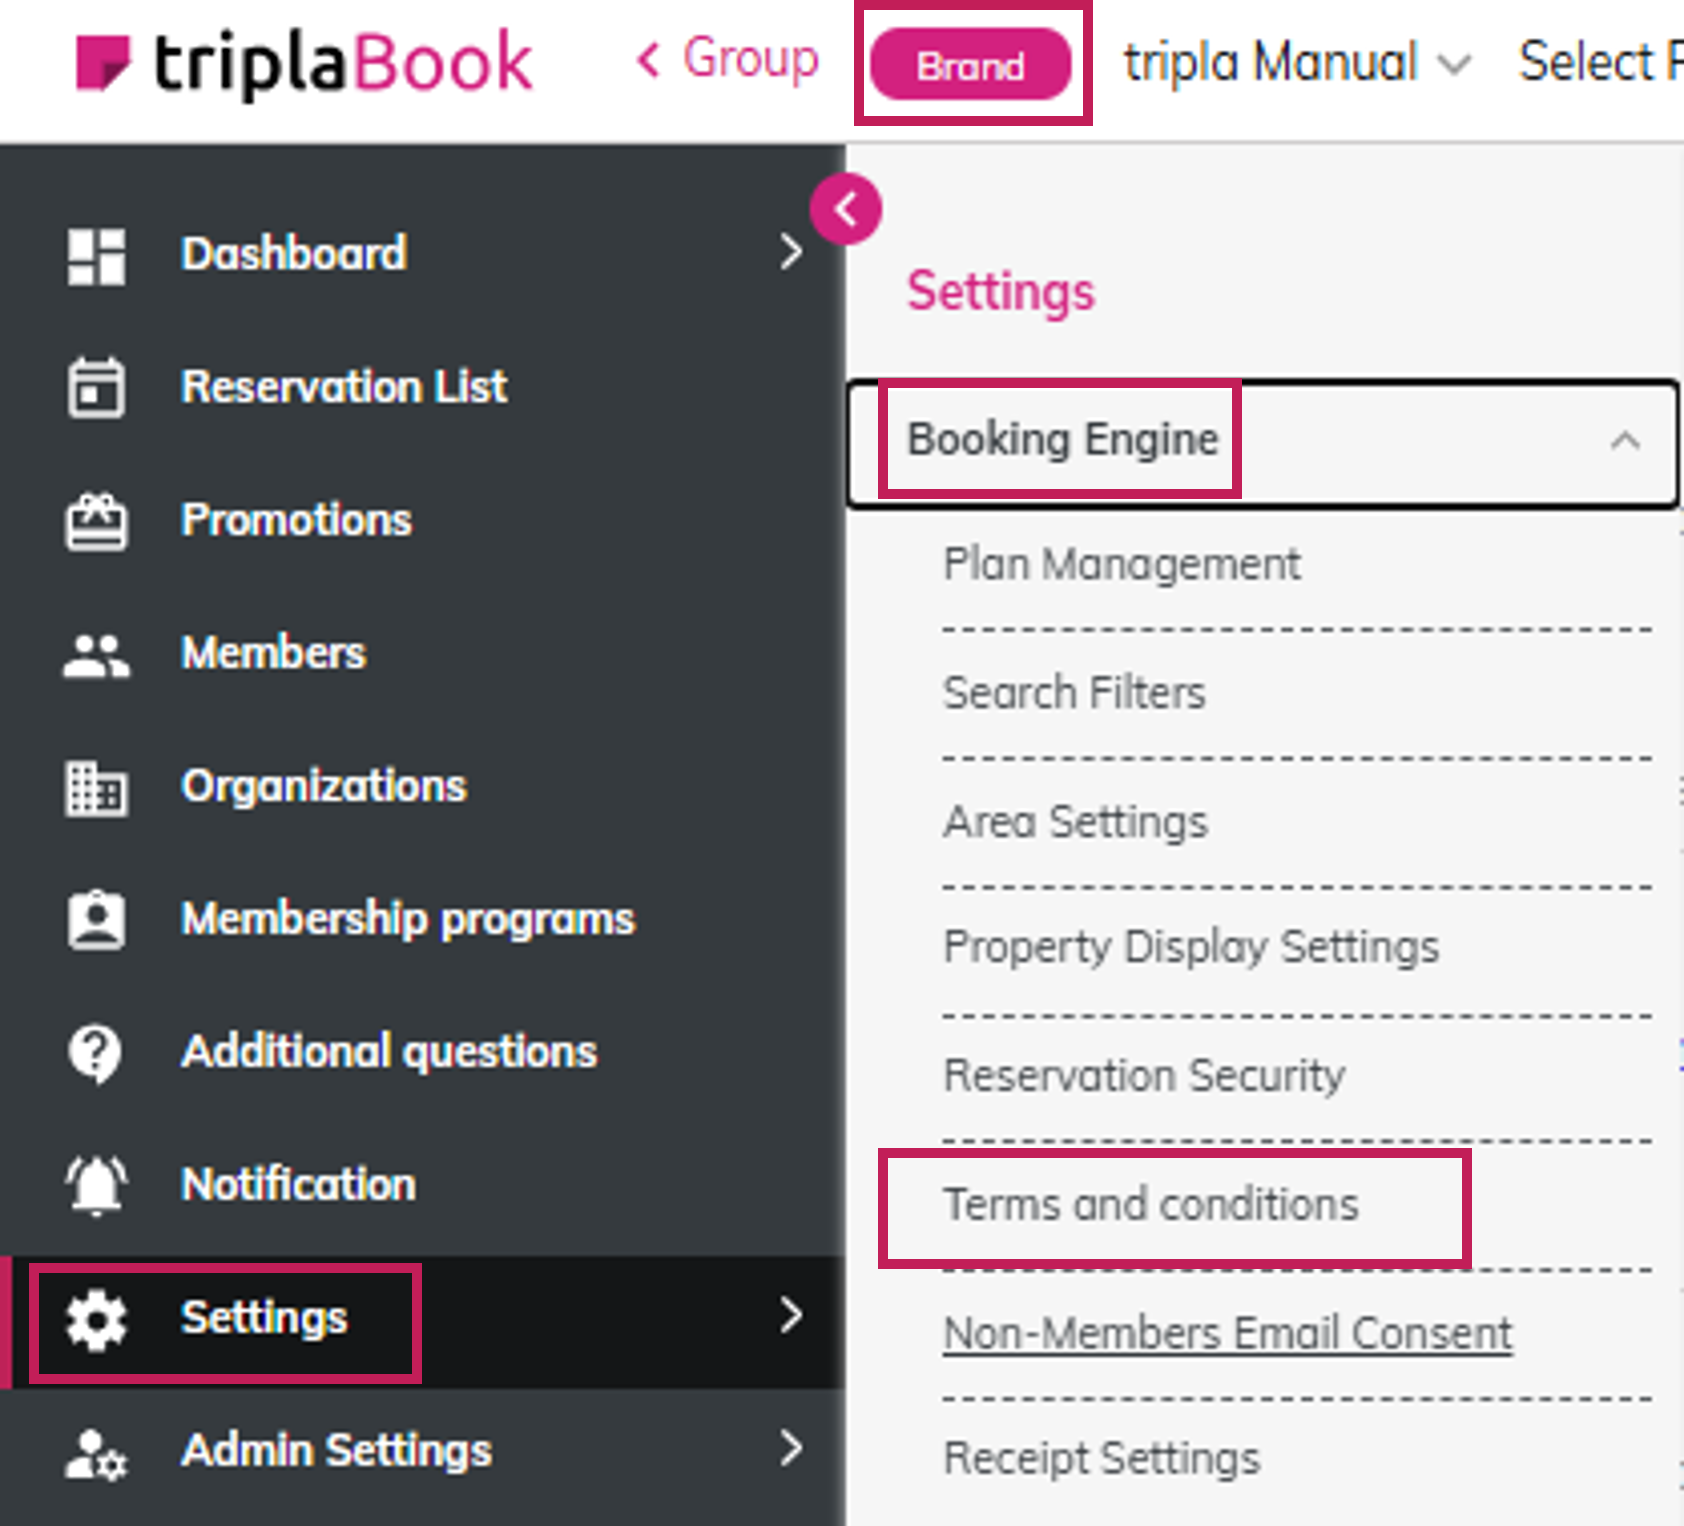Open the tripla Manual dropdown
1684x1526 pixels.
[1296, 64]
